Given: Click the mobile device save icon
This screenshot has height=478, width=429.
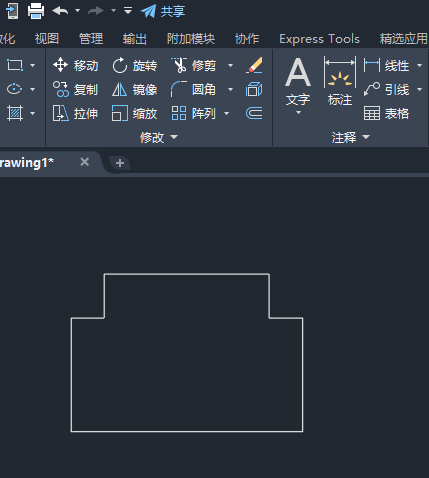Looking at the screenshot, I should coord(13,11).
